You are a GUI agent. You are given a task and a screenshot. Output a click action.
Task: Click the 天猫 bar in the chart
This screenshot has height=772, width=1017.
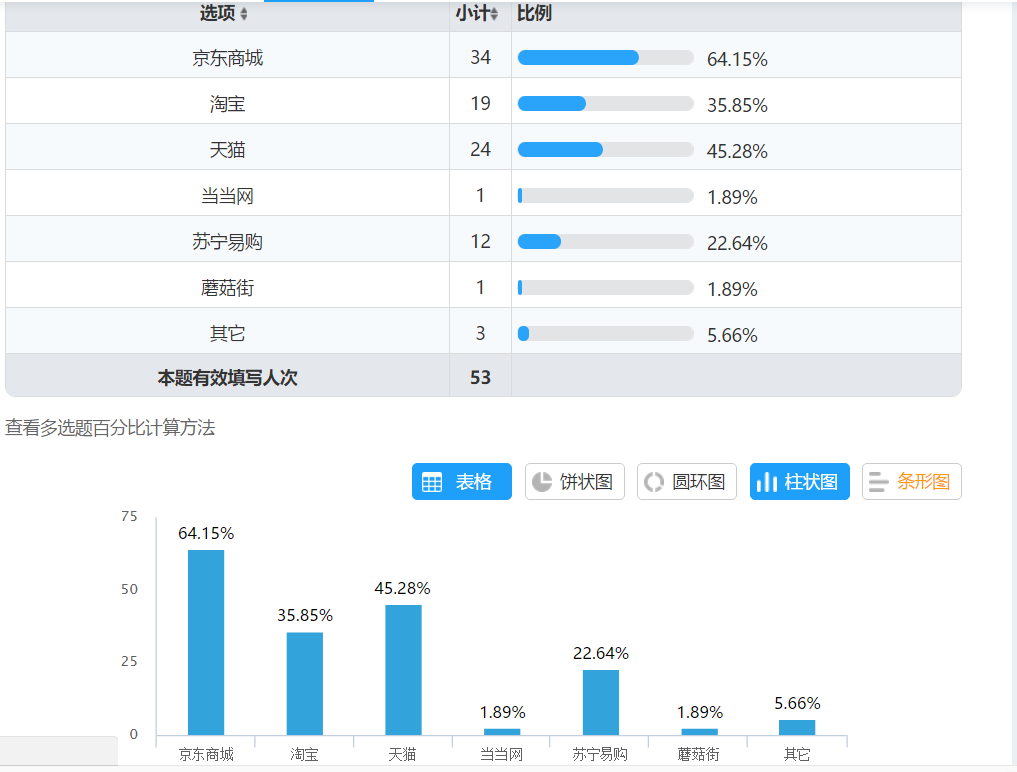[x=403, y=670]
